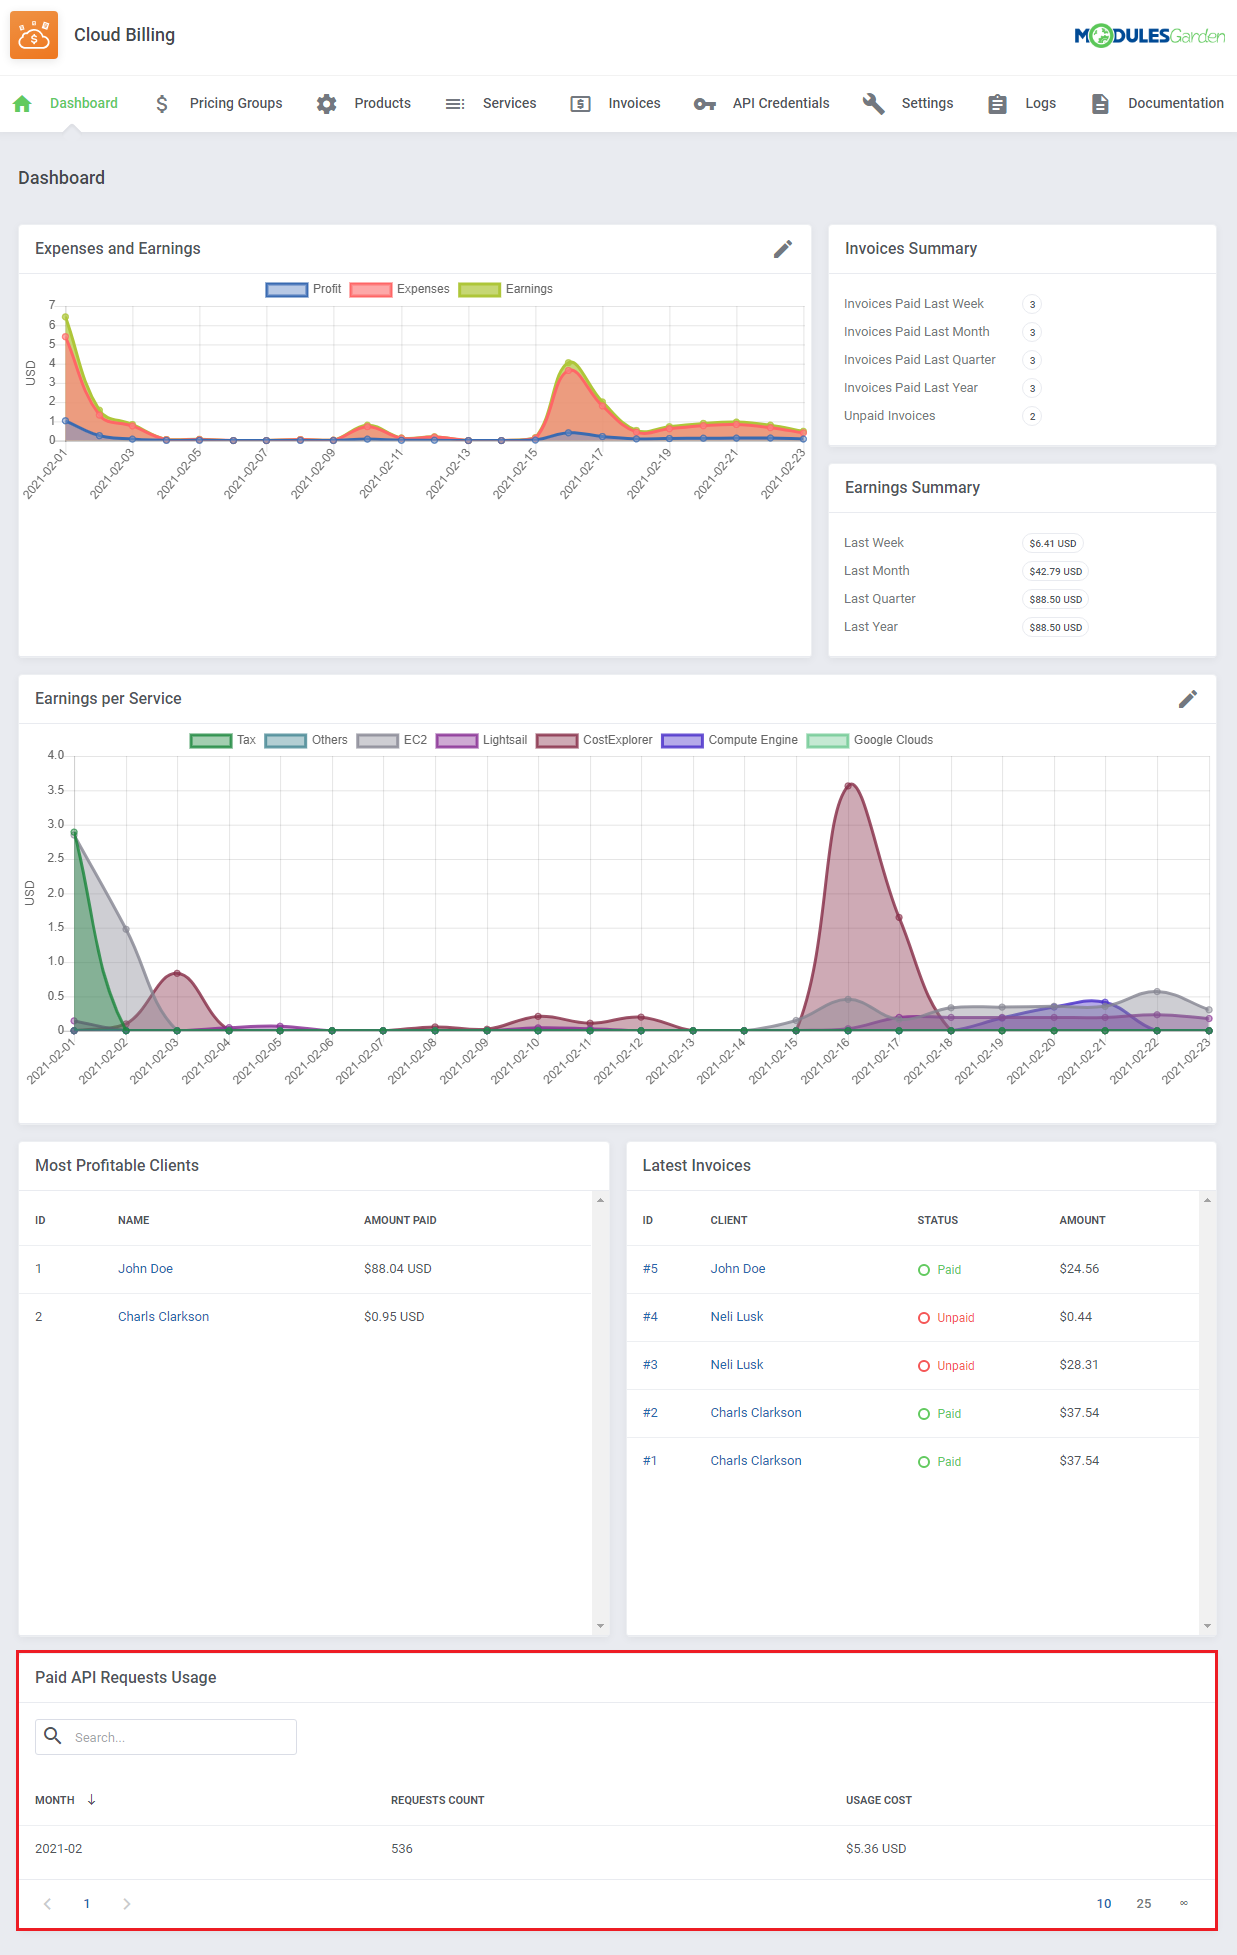Click the API Credentials key icon
Screen dimensions: 1237x1955
point(705,104)
